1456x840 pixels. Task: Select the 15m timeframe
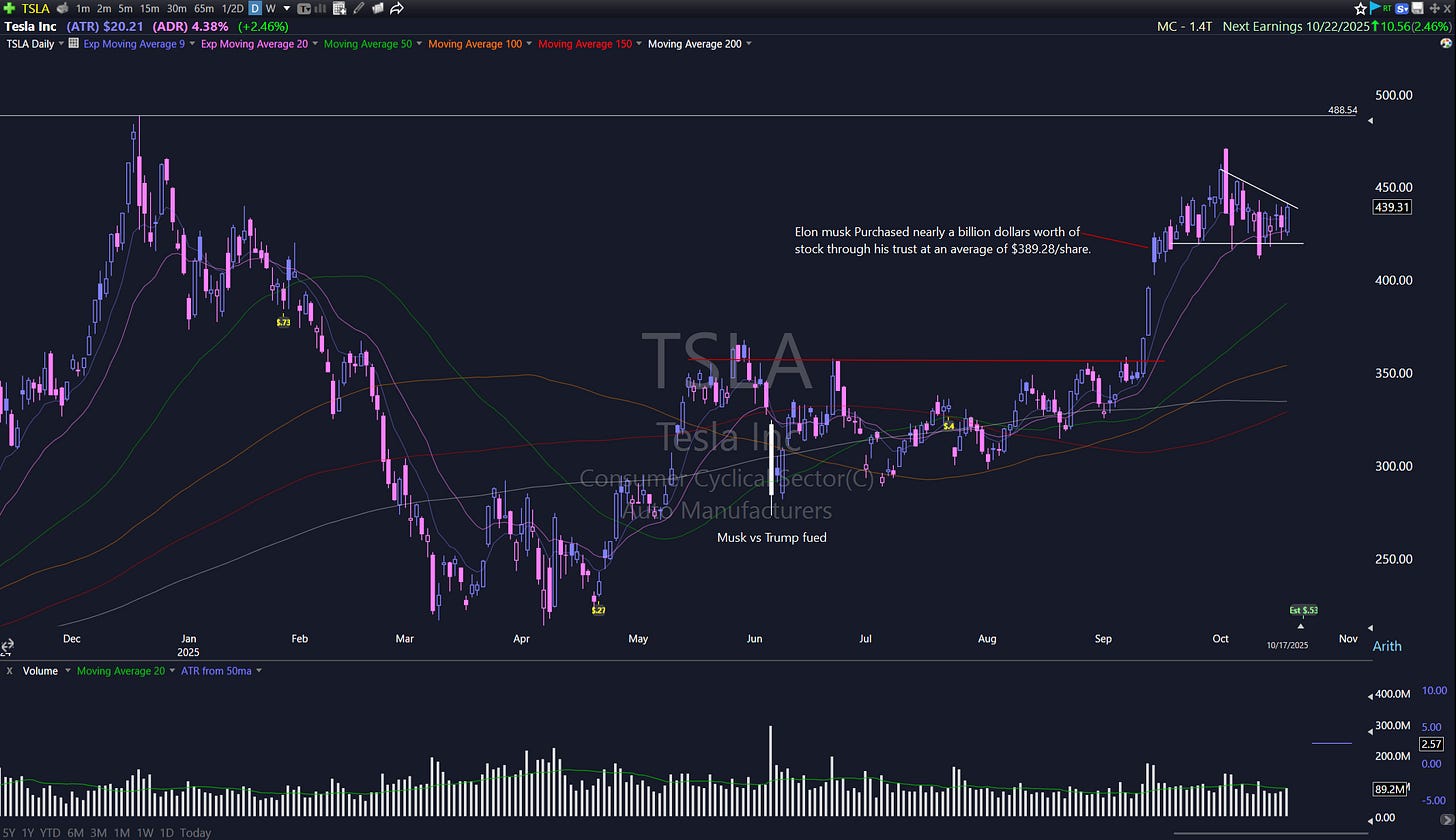pos(149,8)
